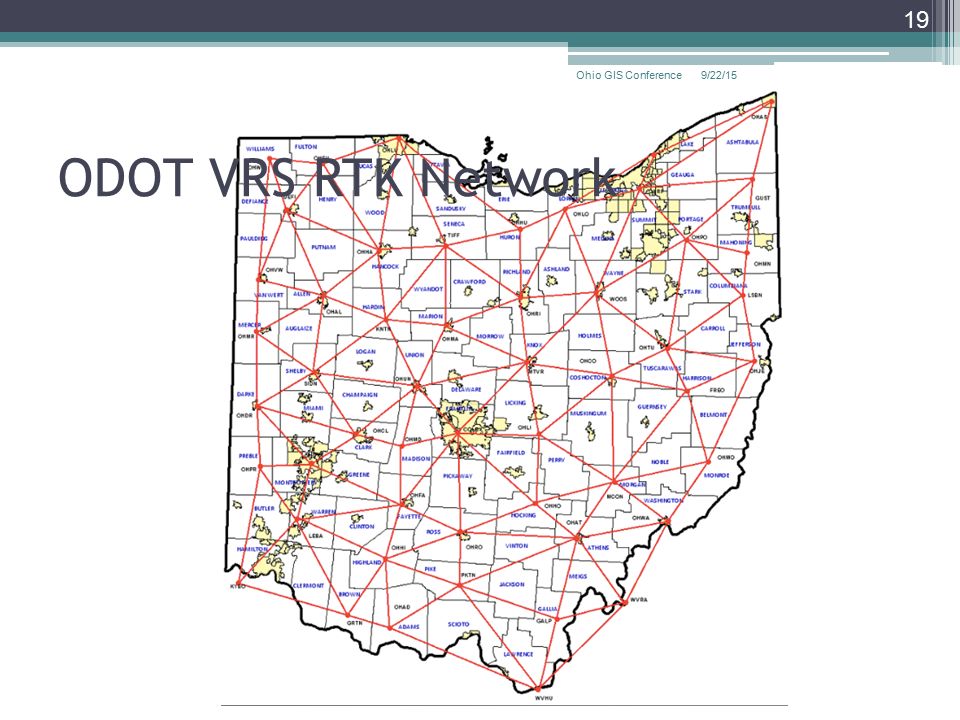Click the HIGHLAND county label
The width and height of the screenshot is (960, 720).
click(x=367, y=563)
